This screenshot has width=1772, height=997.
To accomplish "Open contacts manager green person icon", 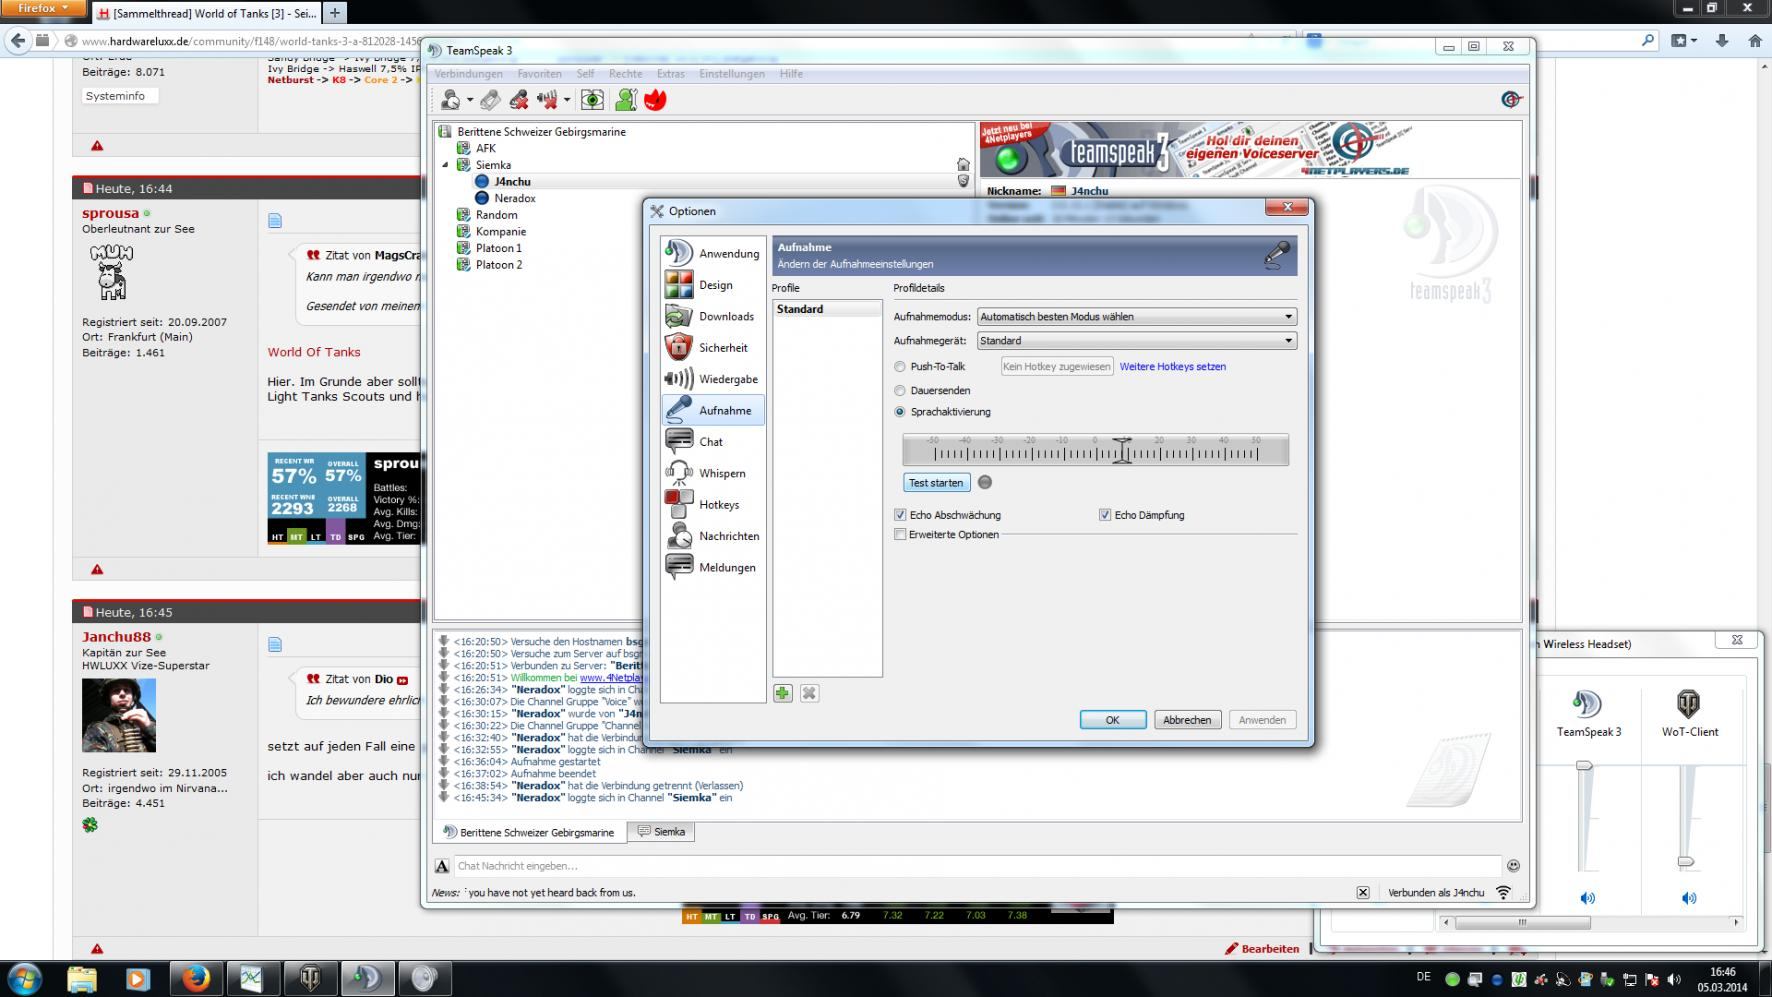I will click(x=626, y=100).
